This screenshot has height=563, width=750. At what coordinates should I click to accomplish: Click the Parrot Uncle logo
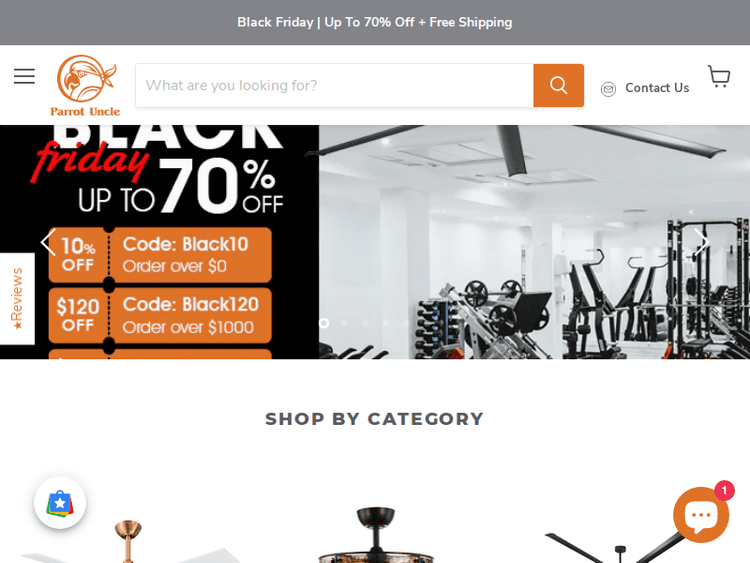tap(86, 86)
